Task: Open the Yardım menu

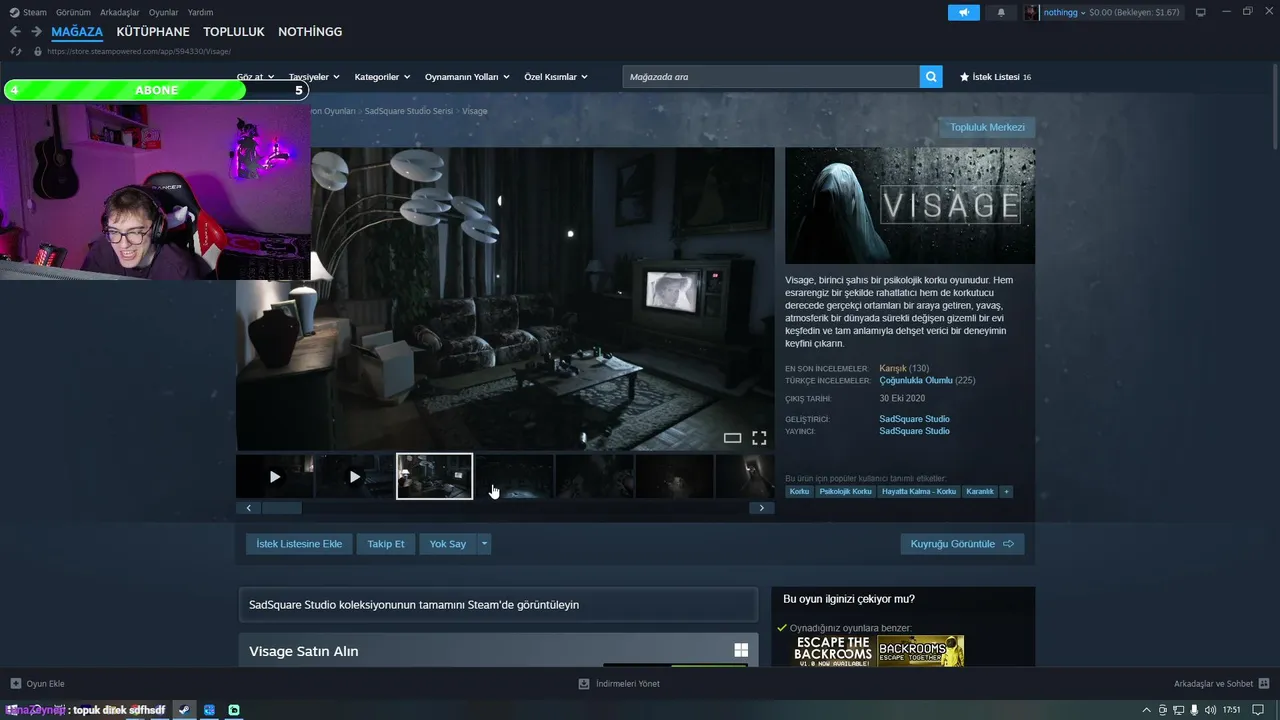Action: click(x=200, y=12)
